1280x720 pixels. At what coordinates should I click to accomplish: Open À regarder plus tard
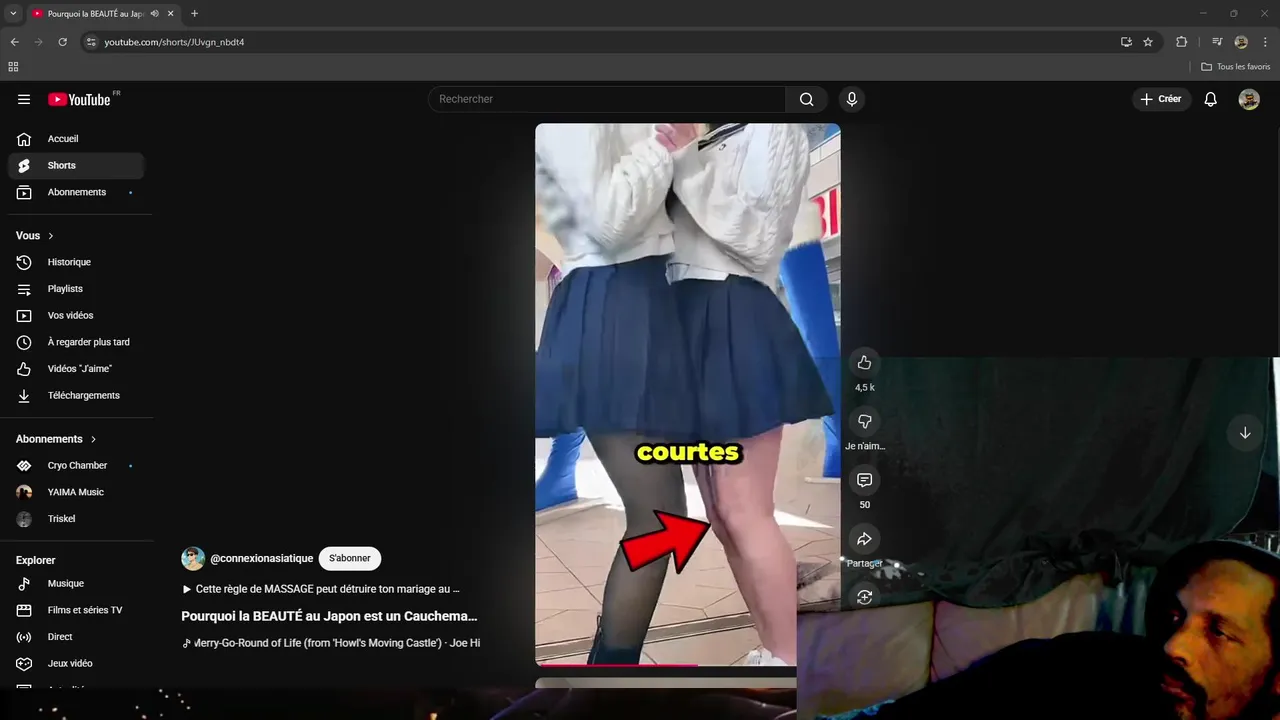click(76, 342)
